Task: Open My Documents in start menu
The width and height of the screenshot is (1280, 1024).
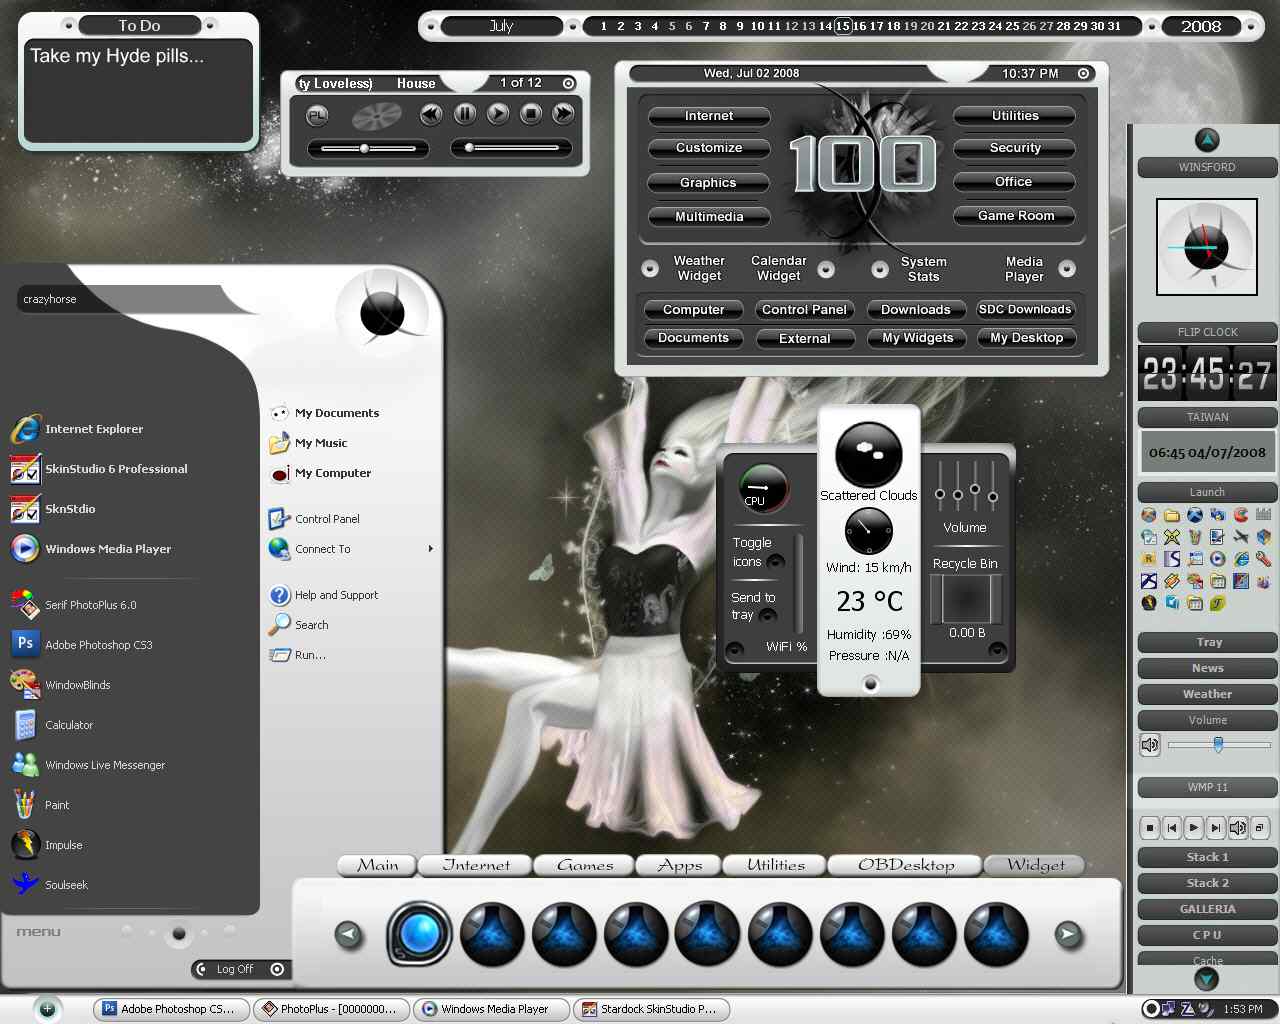Action: point(324,413)
